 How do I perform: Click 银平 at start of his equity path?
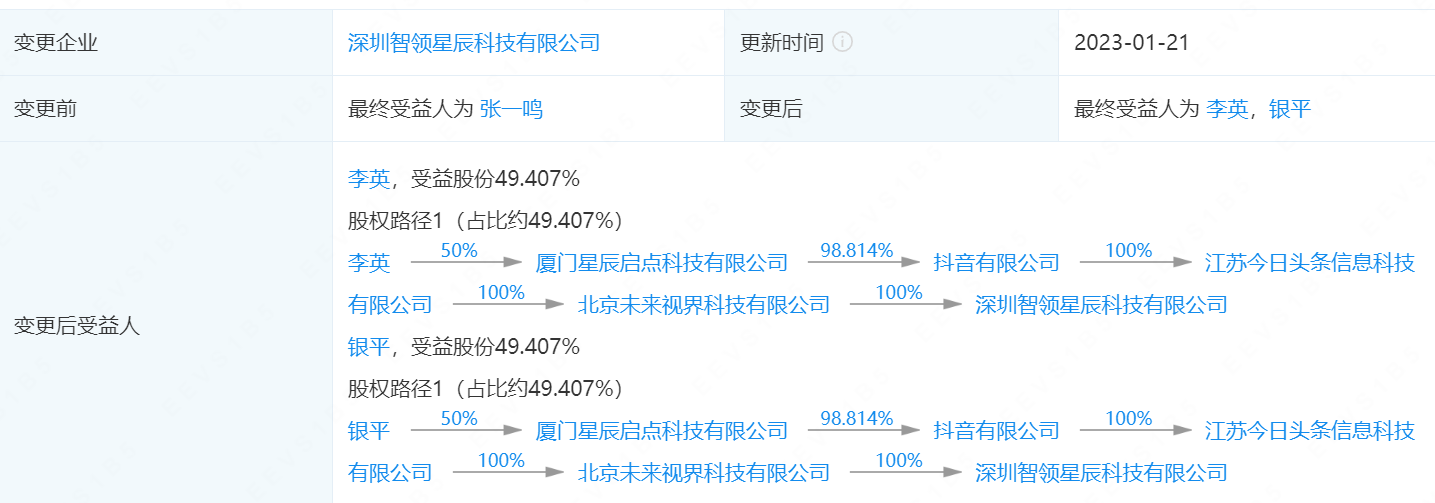pyautogui.click(x=368, y=431)
